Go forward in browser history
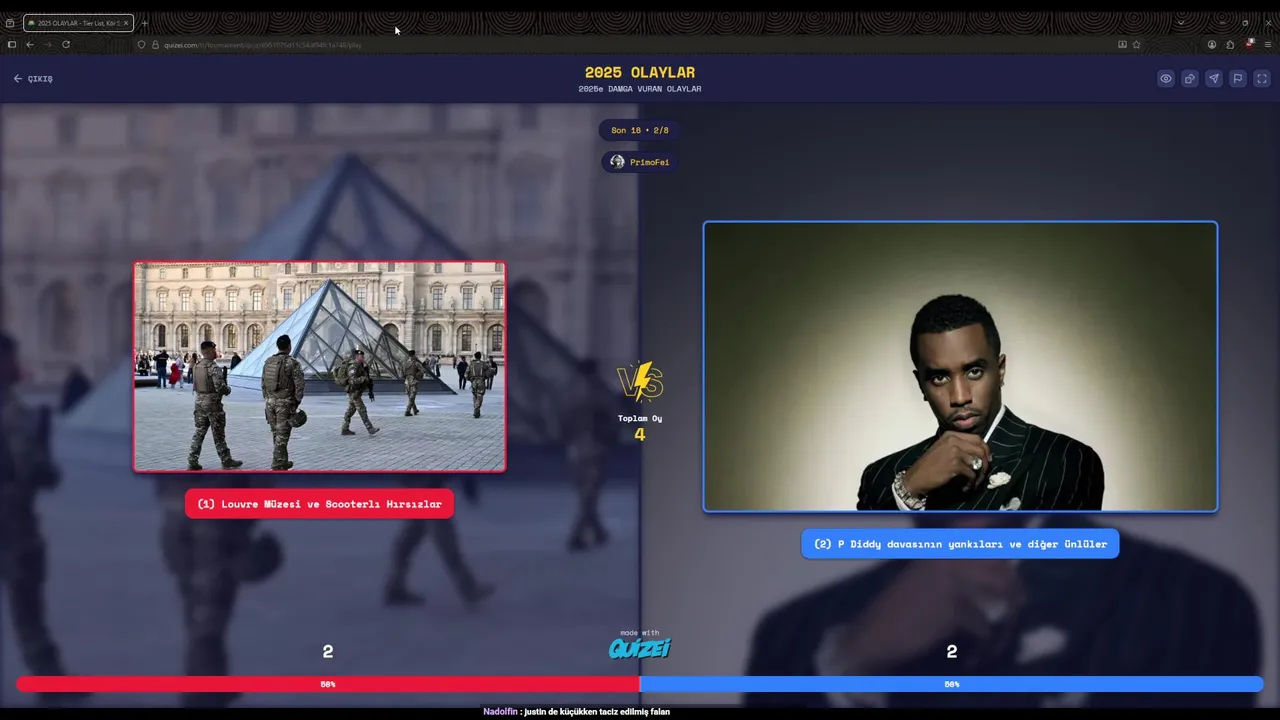This screenshot has height=720, width=1280. tap(48, 44)
